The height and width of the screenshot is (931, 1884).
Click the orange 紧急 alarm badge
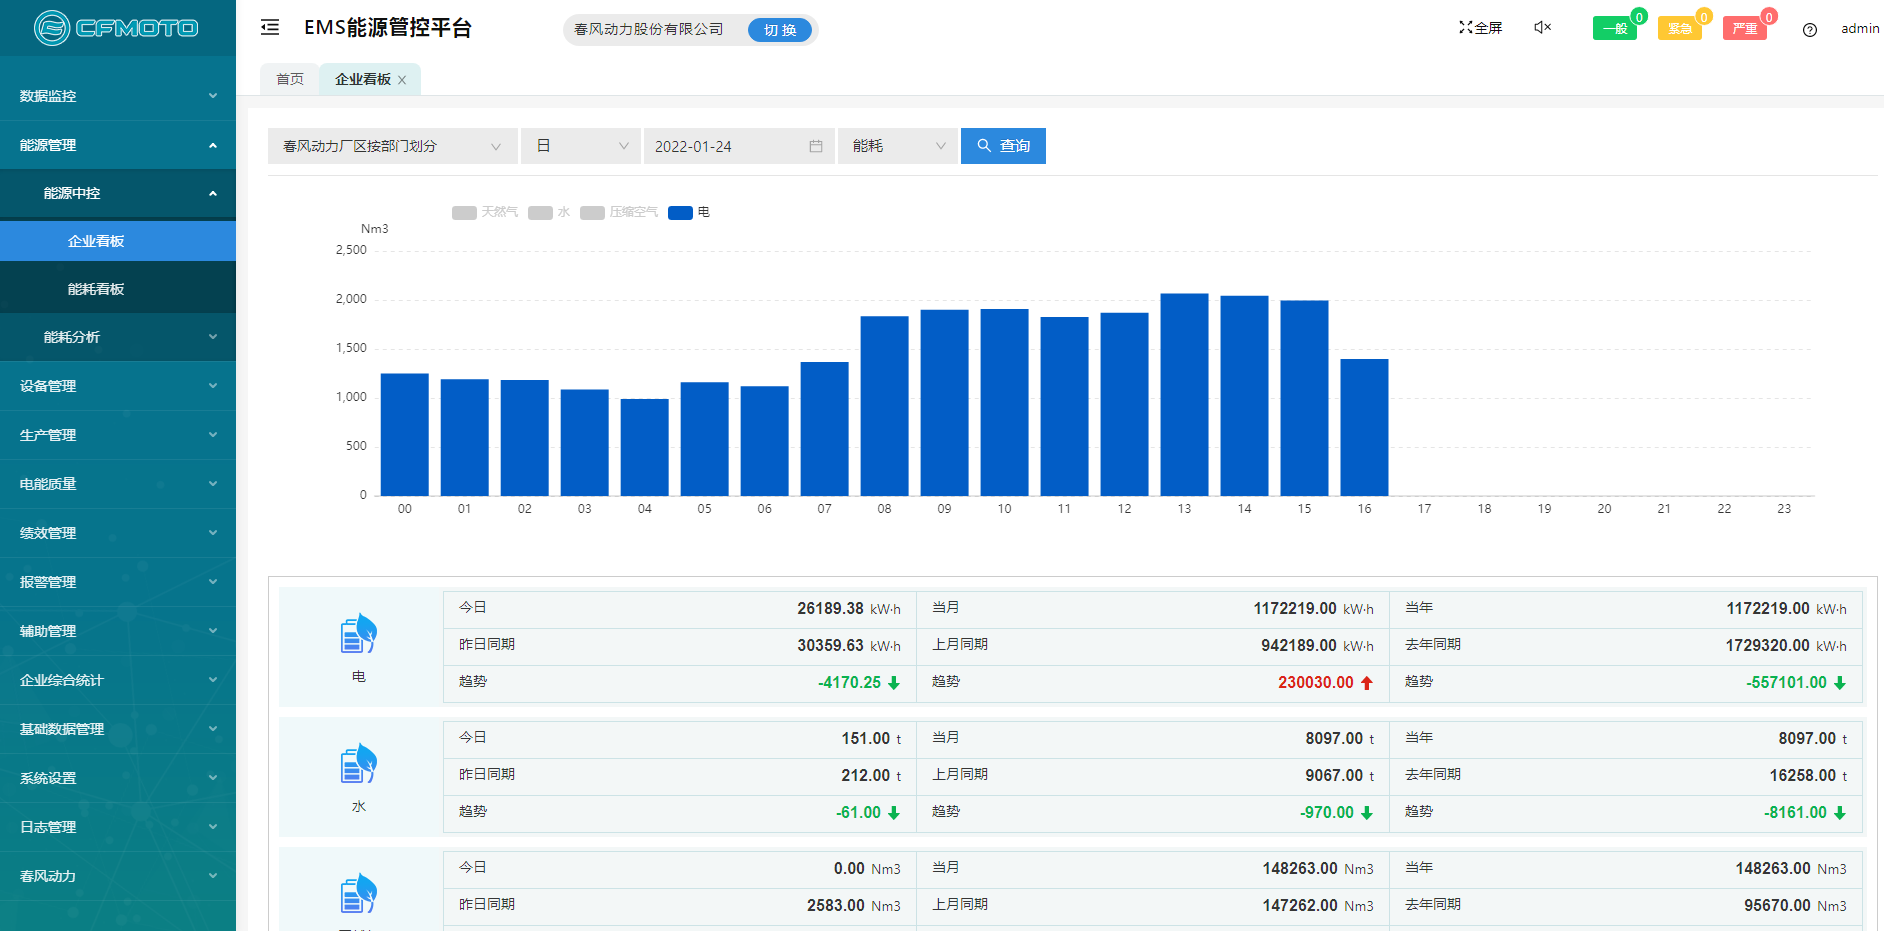pos(1679,29)
